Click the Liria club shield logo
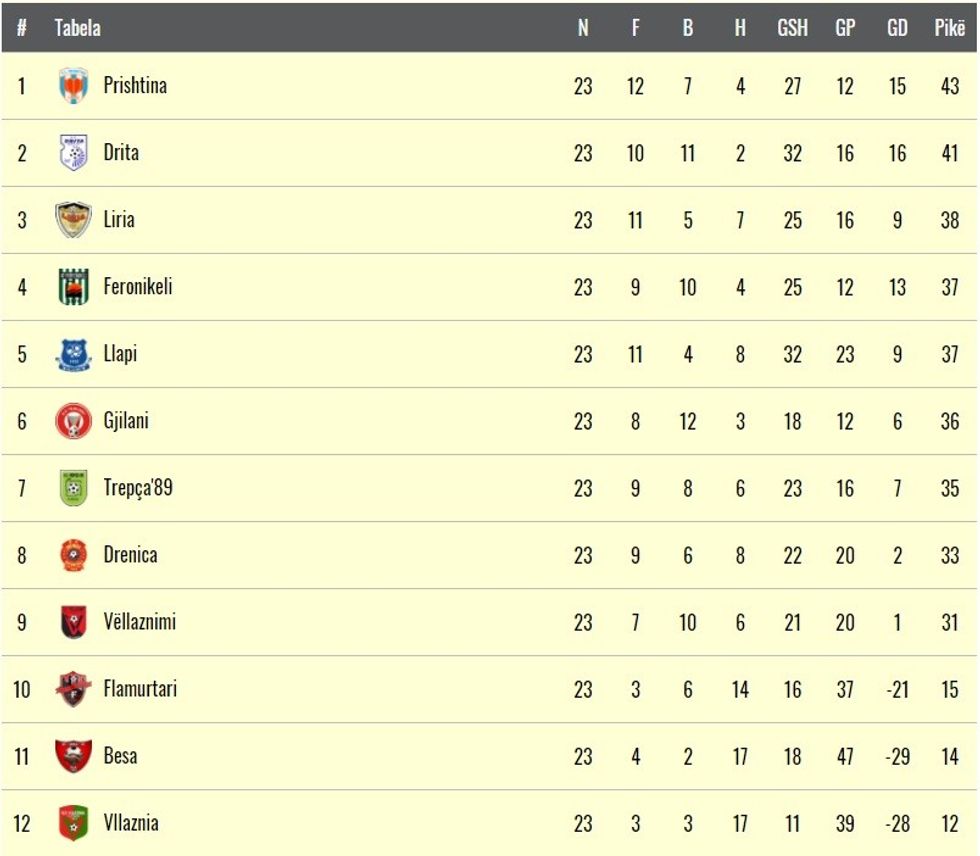This screenshot has width=980, height=856. (73, 220)
